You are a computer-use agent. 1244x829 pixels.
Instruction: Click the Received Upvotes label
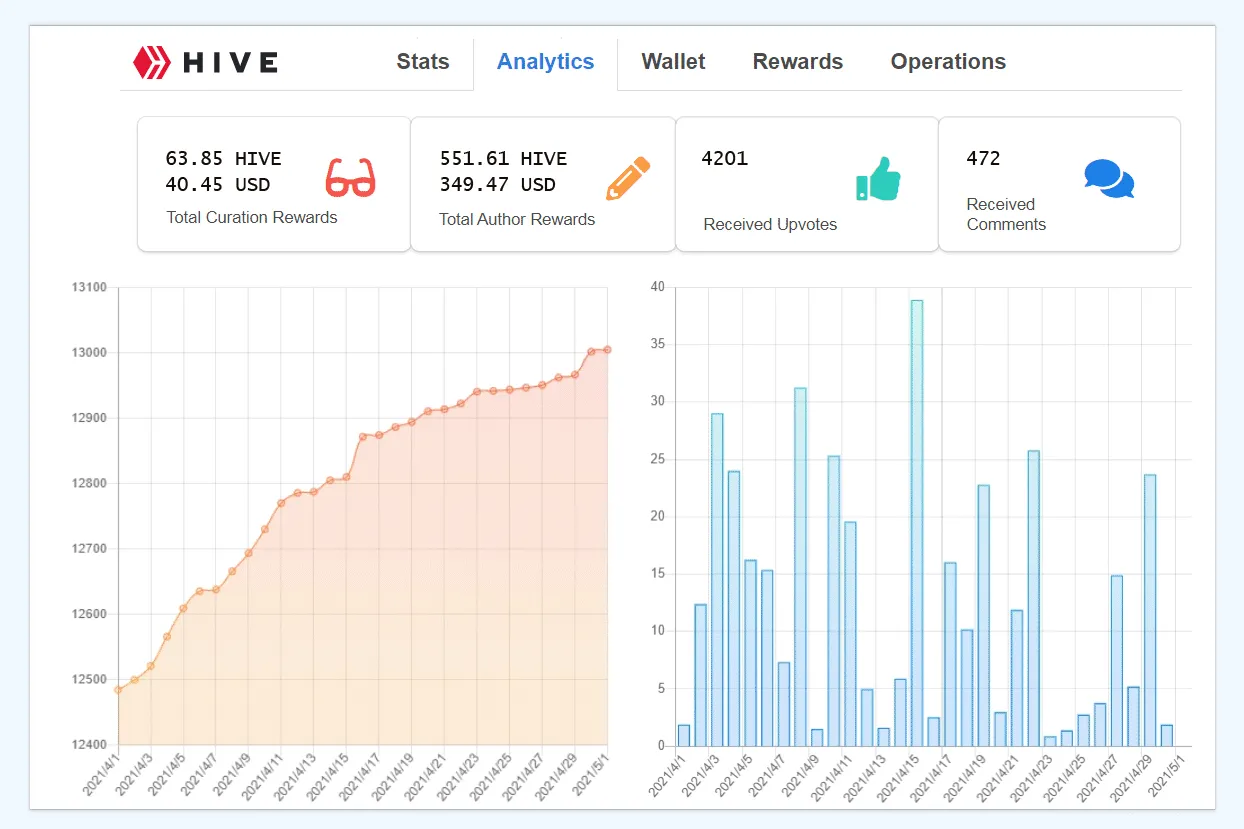770,224
